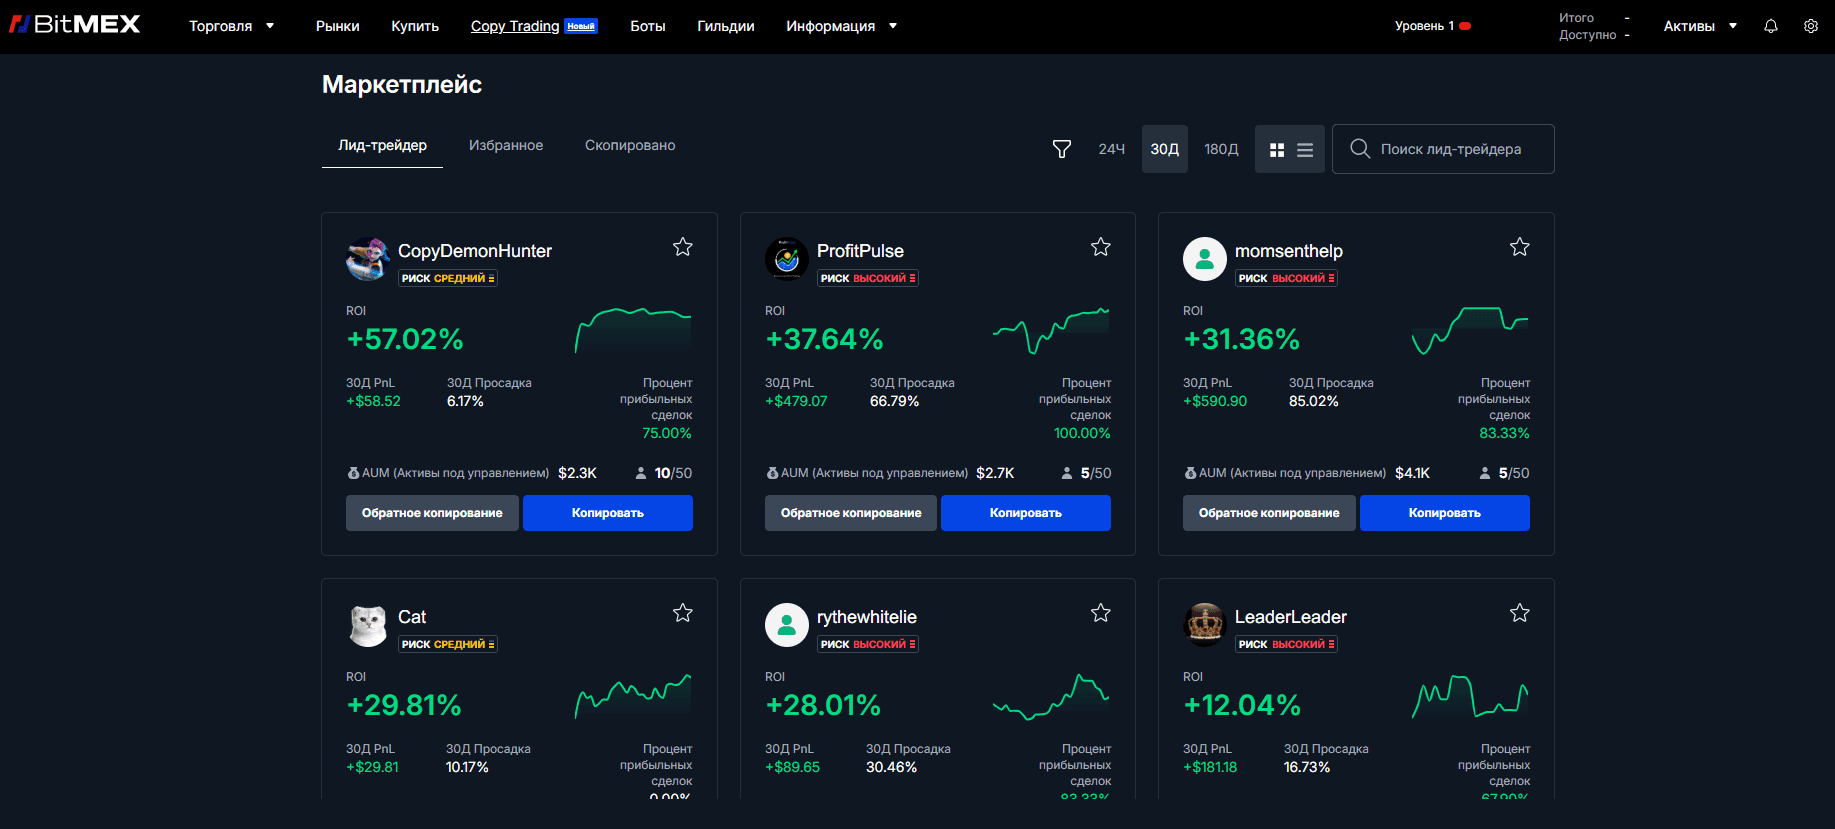Open the filter funnel icon
This screenshot has width=1835, height=829.
pyautogui.click(x=1062, y=149)
